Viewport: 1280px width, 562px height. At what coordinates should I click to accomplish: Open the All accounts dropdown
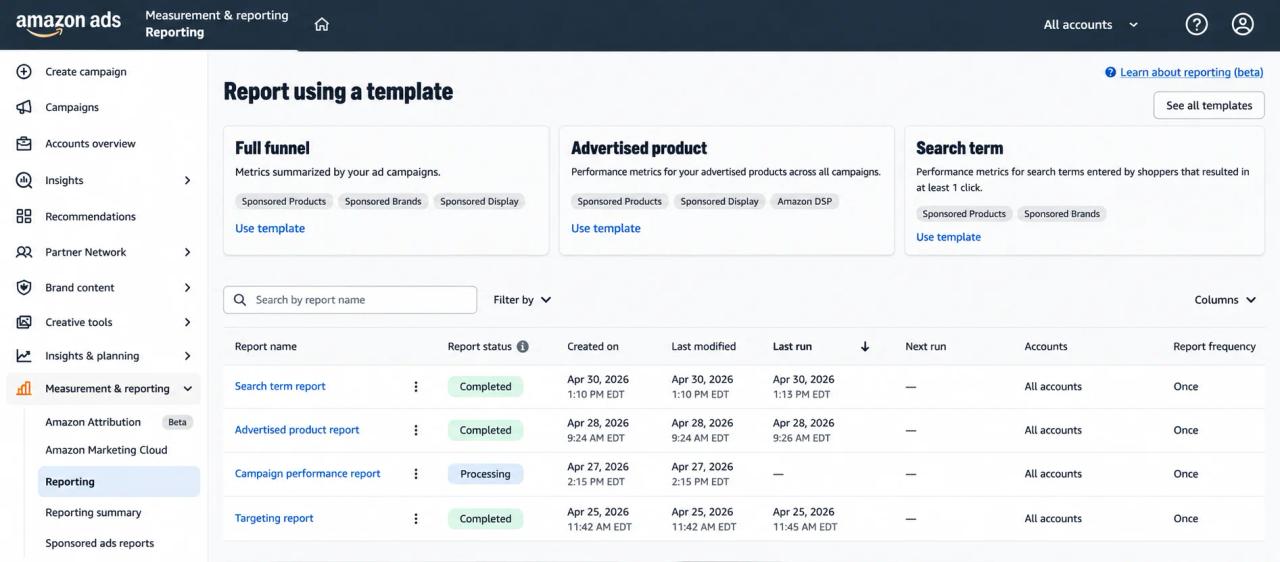pos(1090,25)
